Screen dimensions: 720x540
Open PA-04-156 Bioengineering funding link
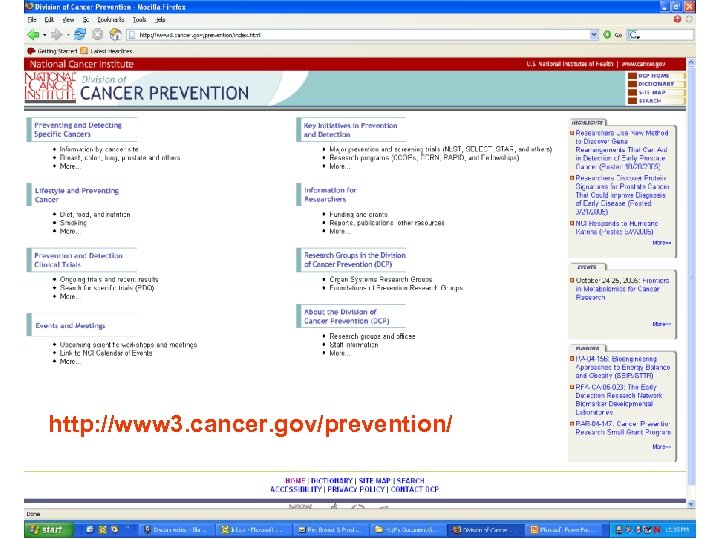coord(622,367)
